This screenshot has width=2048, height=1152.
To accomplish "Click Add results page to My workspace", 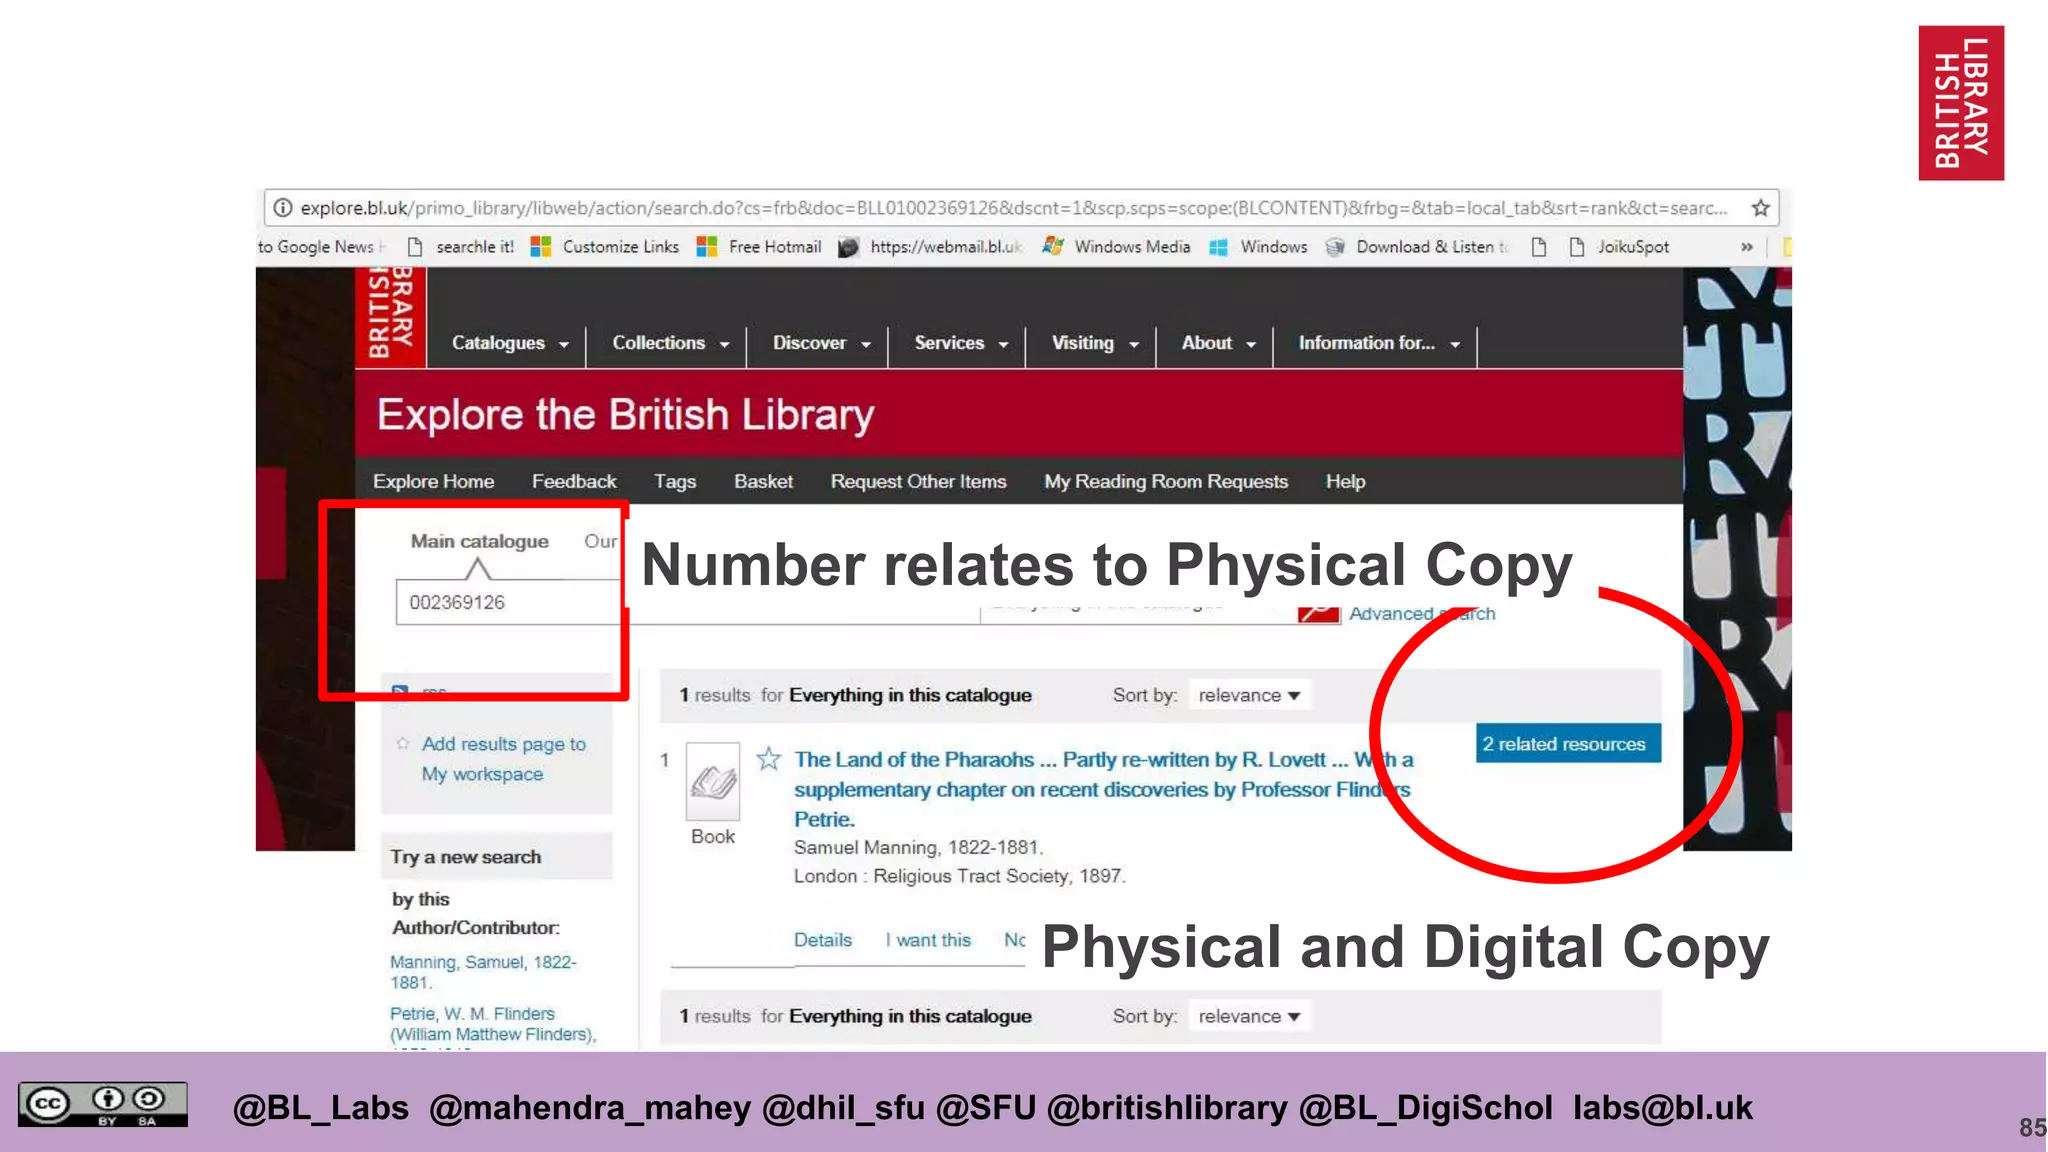I will 503,759.
